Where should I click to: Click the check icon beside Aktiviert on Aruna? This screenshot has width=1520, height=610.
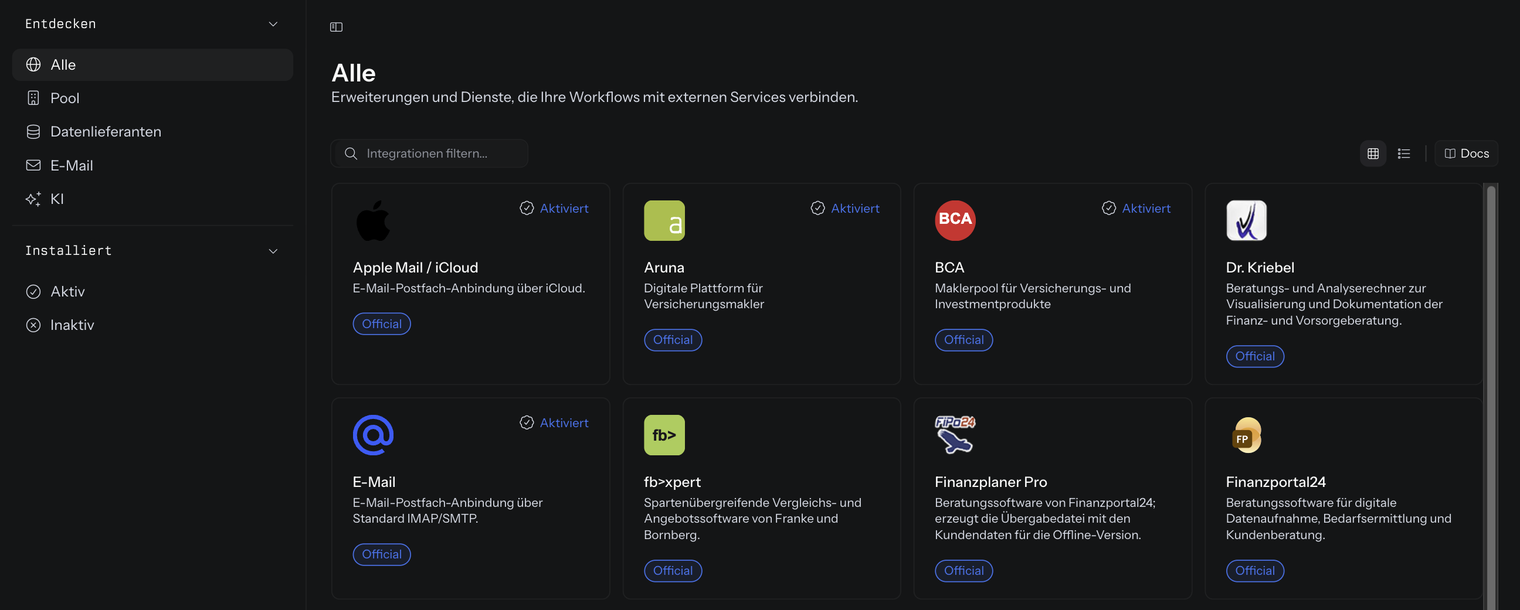tap(817, 208)
